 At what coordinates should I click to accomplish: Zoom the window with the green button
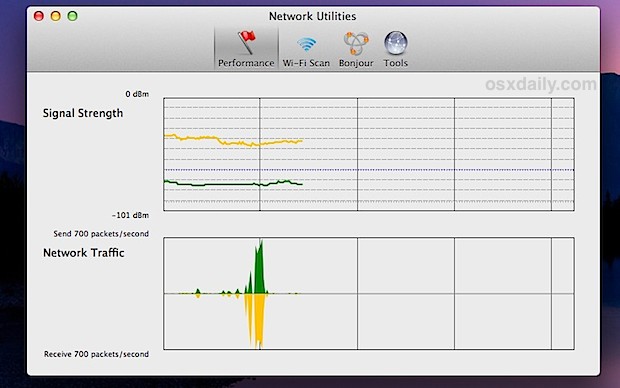tap(72, 16)
